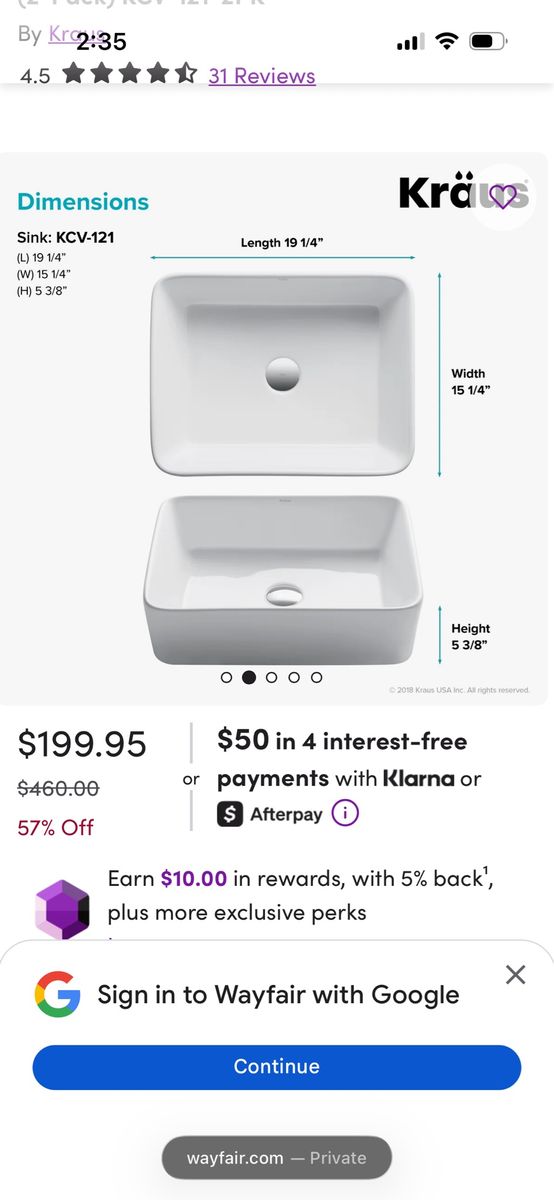Tap the Afterpay logo icon

tap(230, 814)
